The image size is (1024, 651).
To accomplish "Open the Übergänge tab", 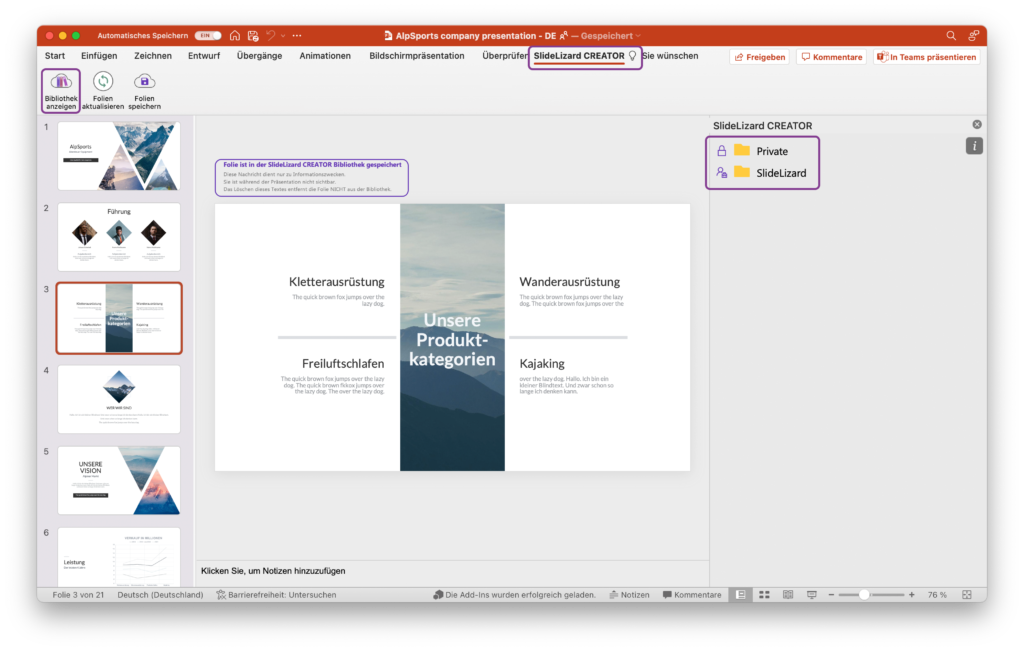I will coord(259,56).
